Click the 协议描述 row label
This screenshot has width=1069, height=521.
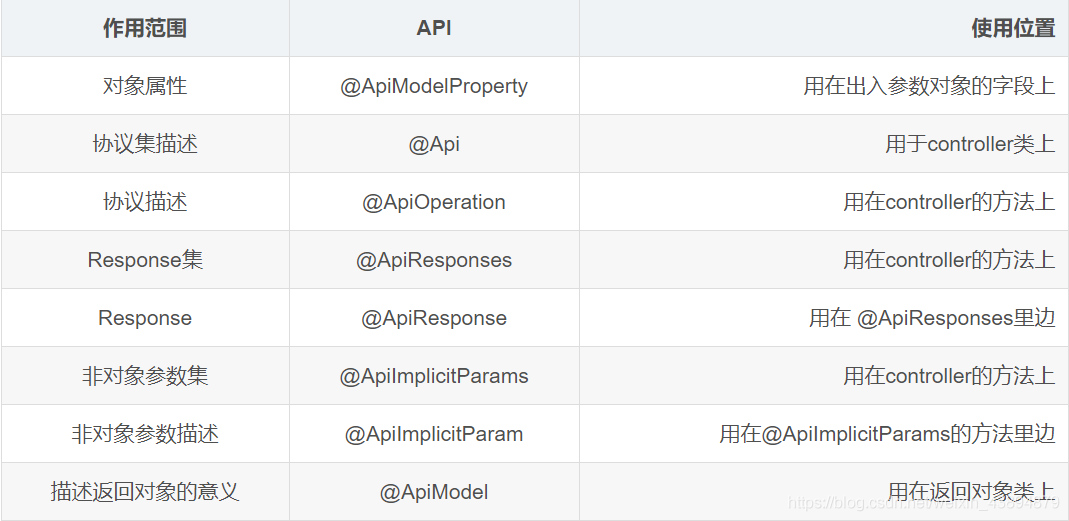click(x=145, y=202)
